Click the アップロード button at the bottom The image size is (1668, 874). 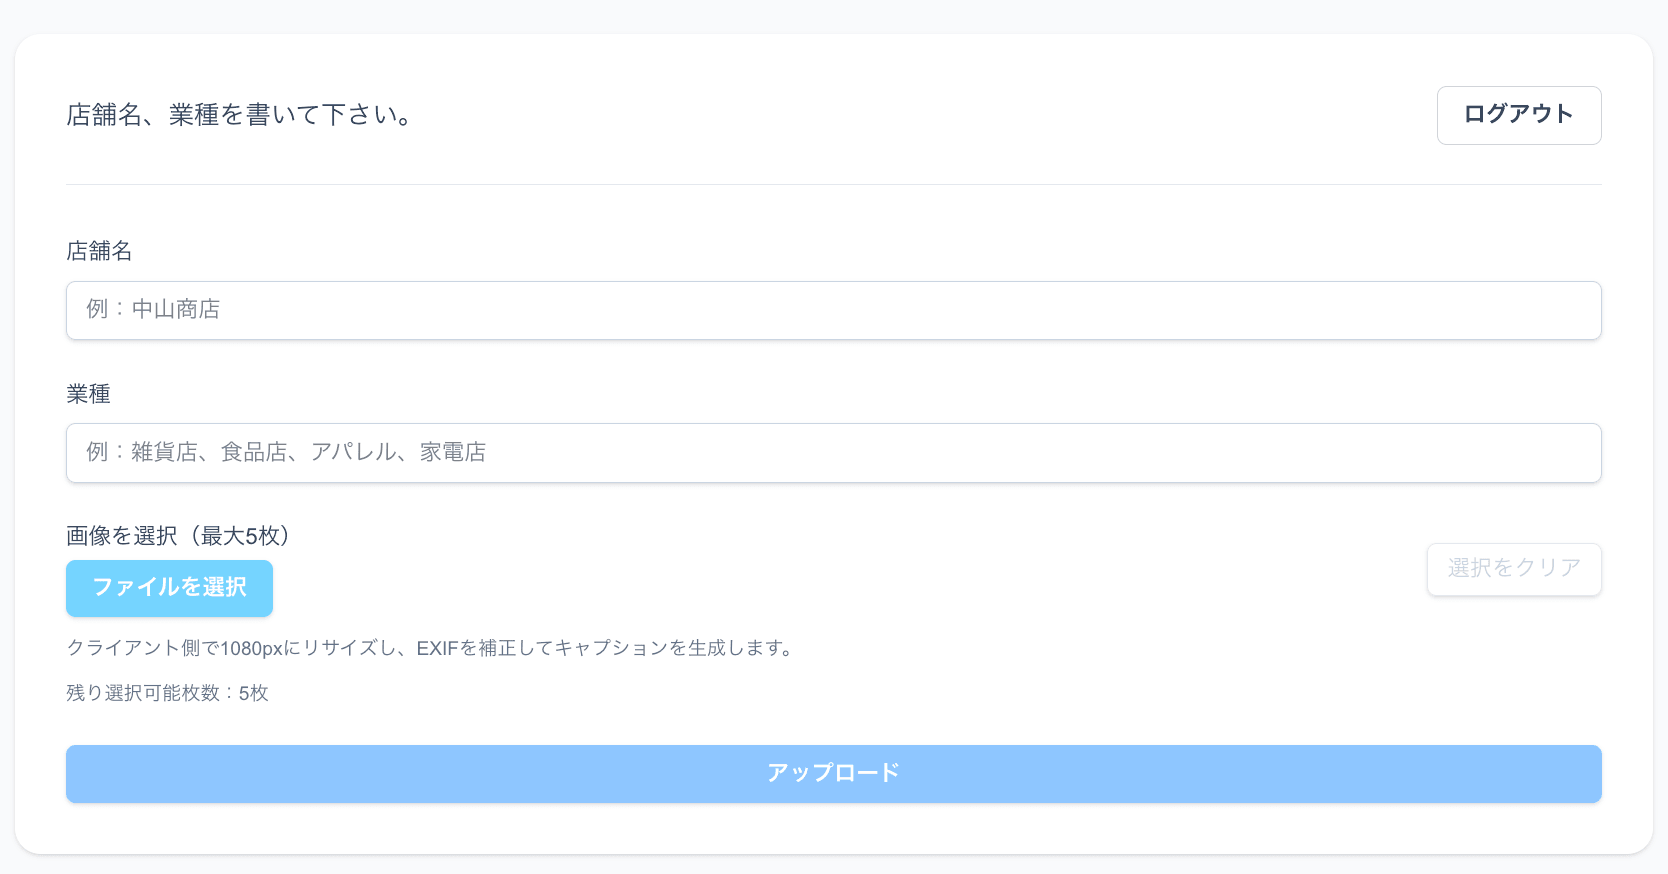click(x=833, y=773)
